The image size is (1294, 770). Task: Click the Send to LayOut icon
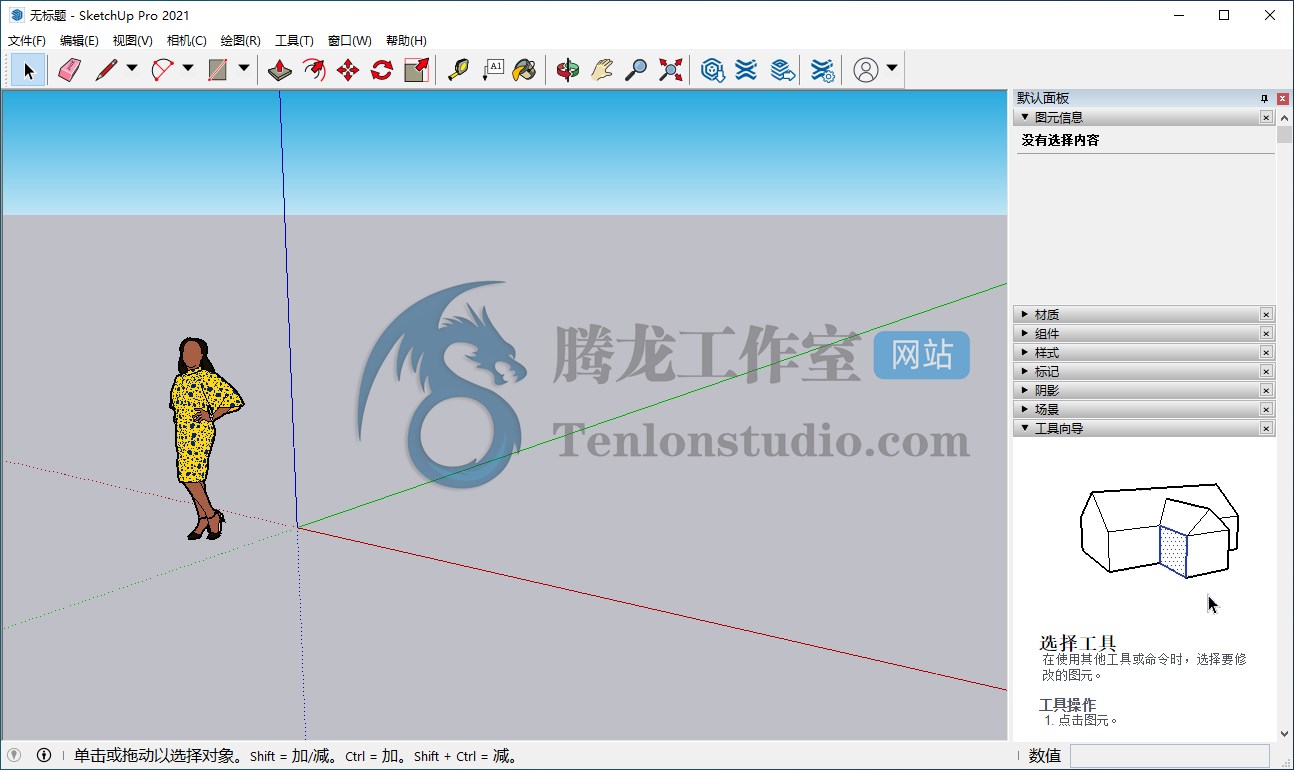point(782,70)
